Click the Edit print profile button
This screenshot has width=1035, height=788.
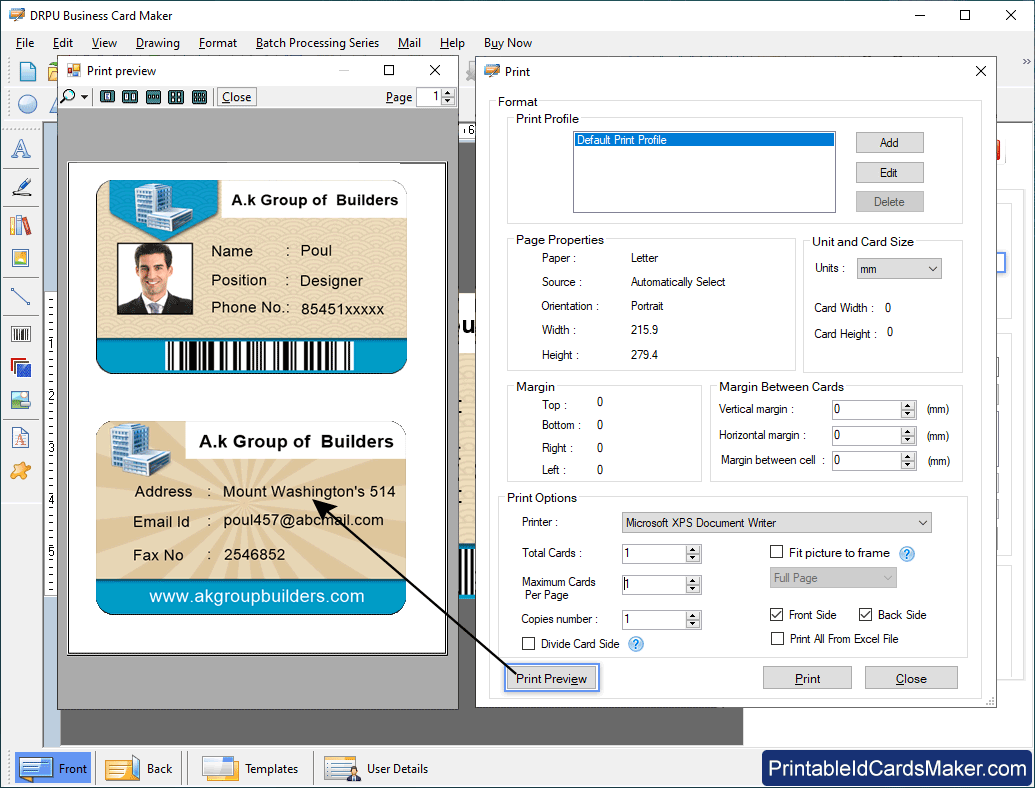coord(889,173)
